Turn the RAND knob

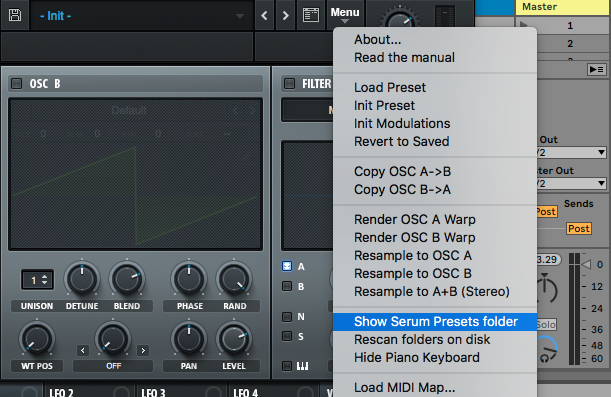(234, 279)
